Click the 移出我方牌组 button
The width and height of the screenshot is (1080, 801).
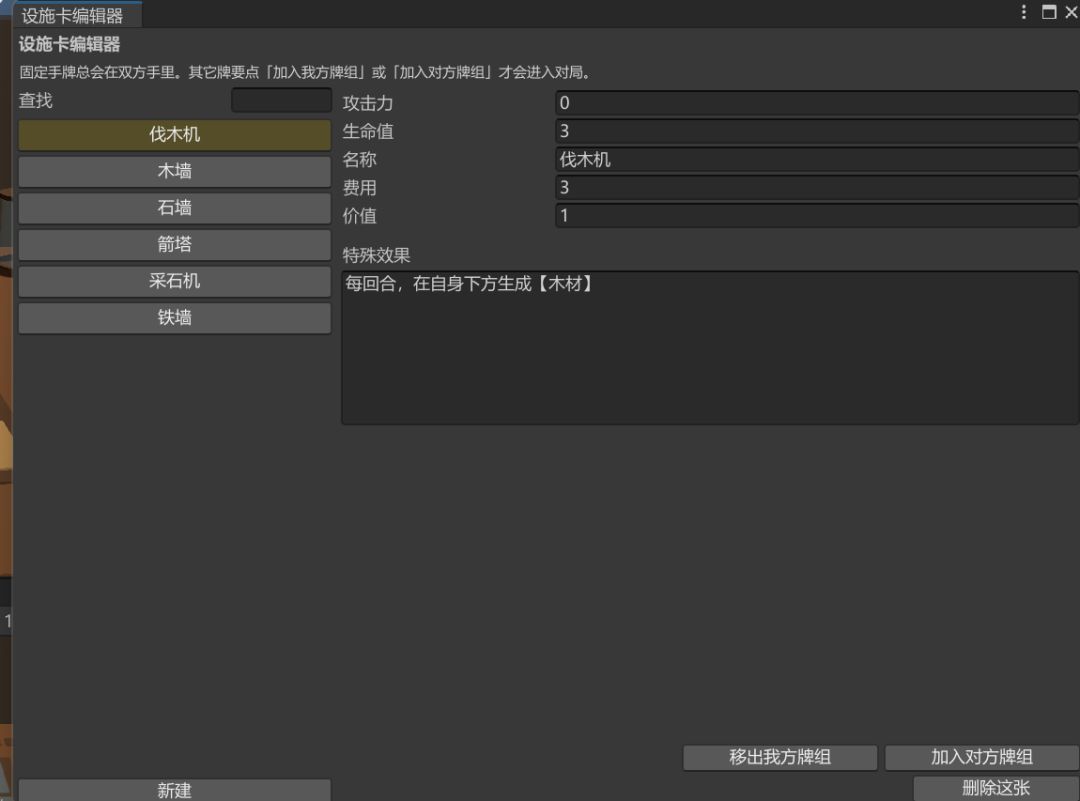click(780, 757)
